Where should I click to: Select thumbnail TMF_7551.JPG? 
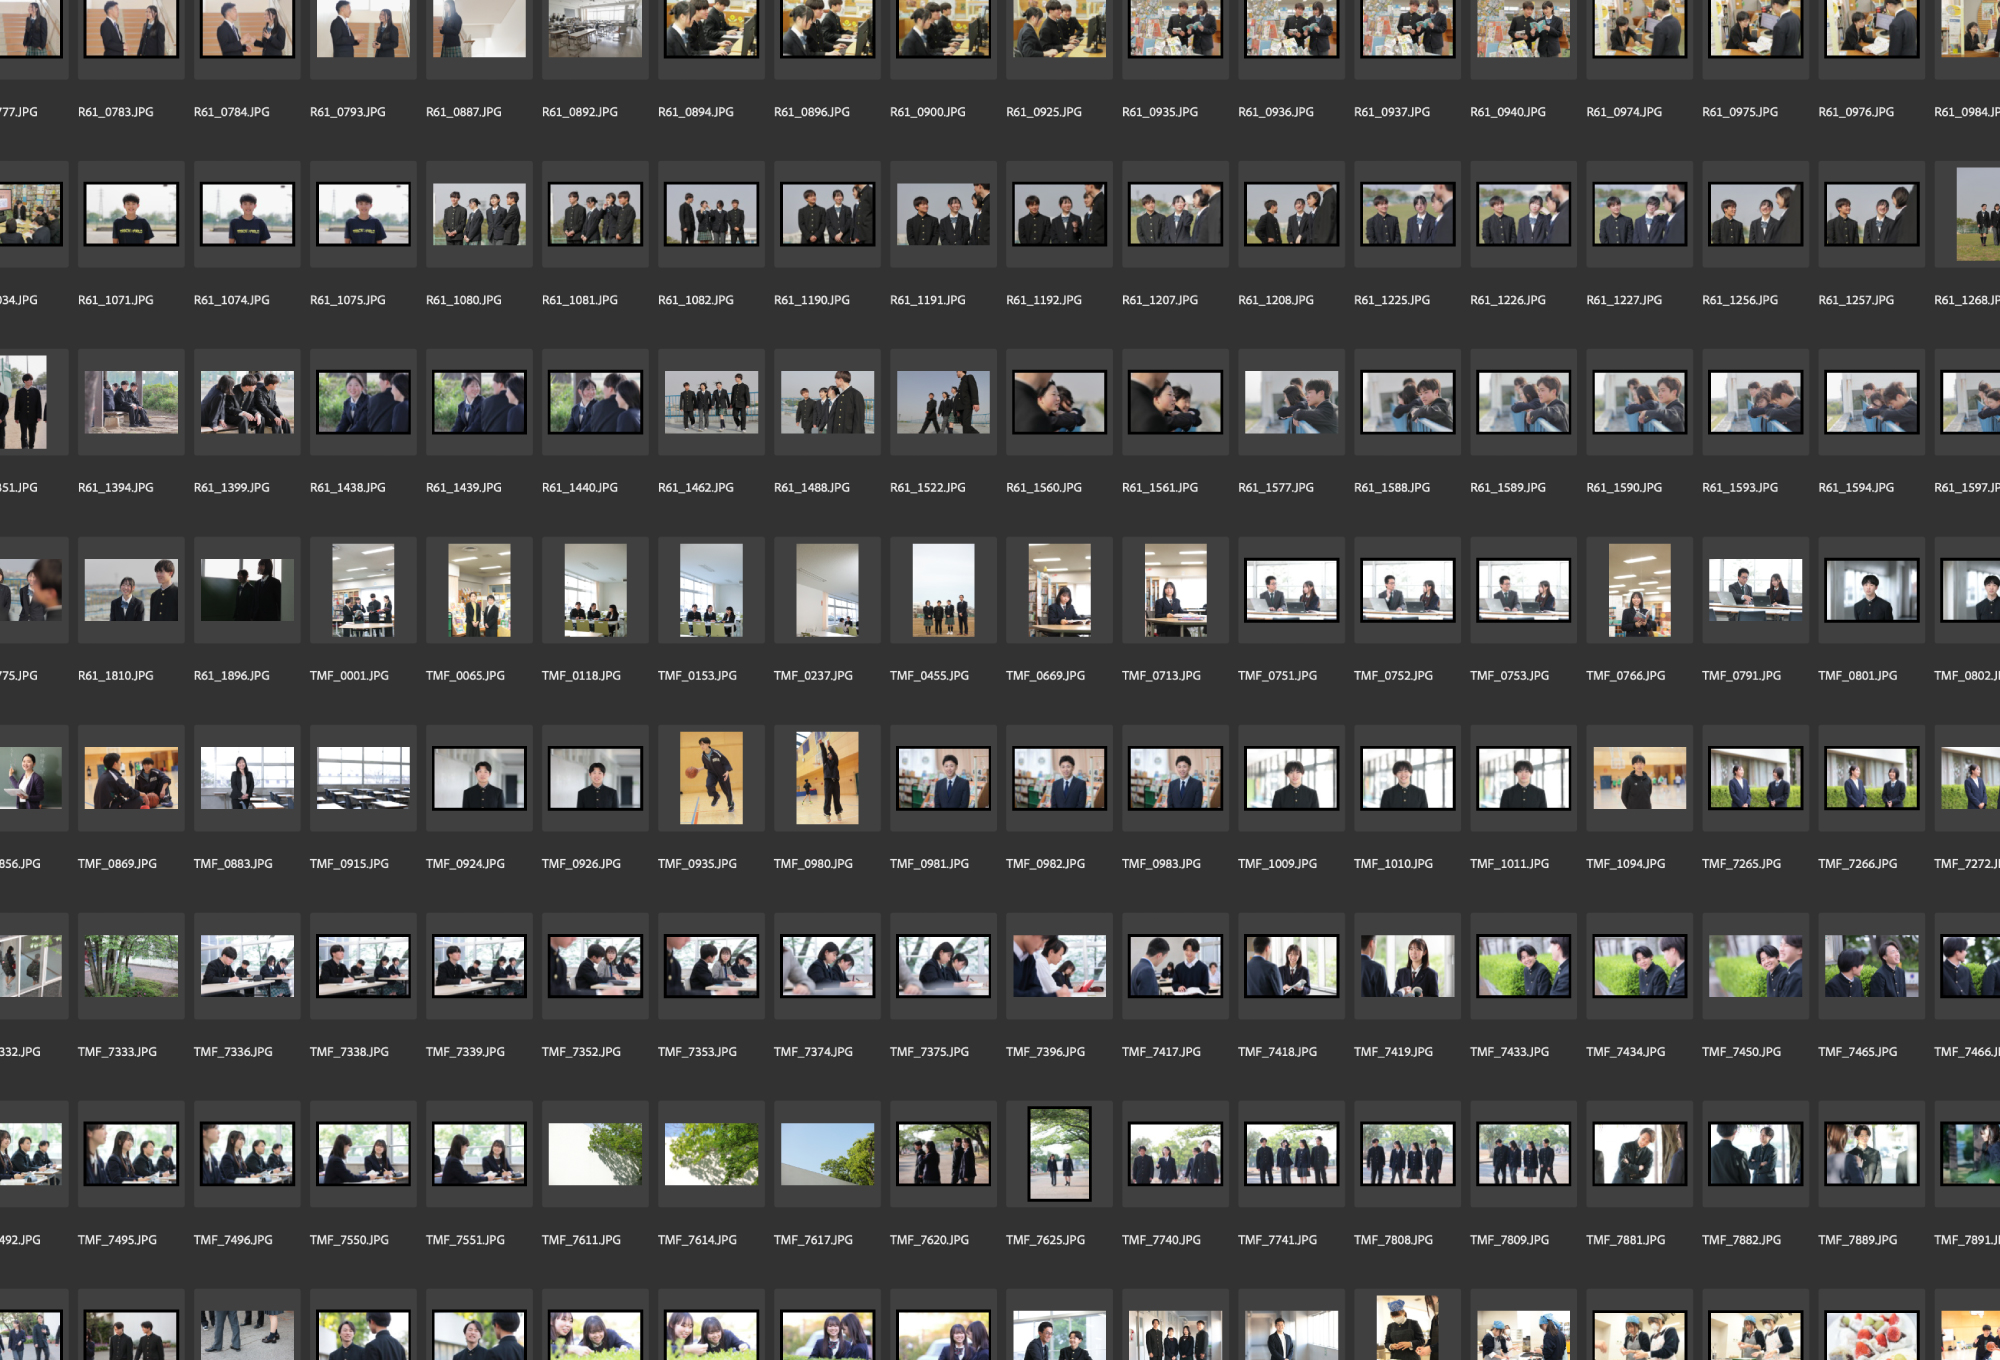tap(479, 1154)
